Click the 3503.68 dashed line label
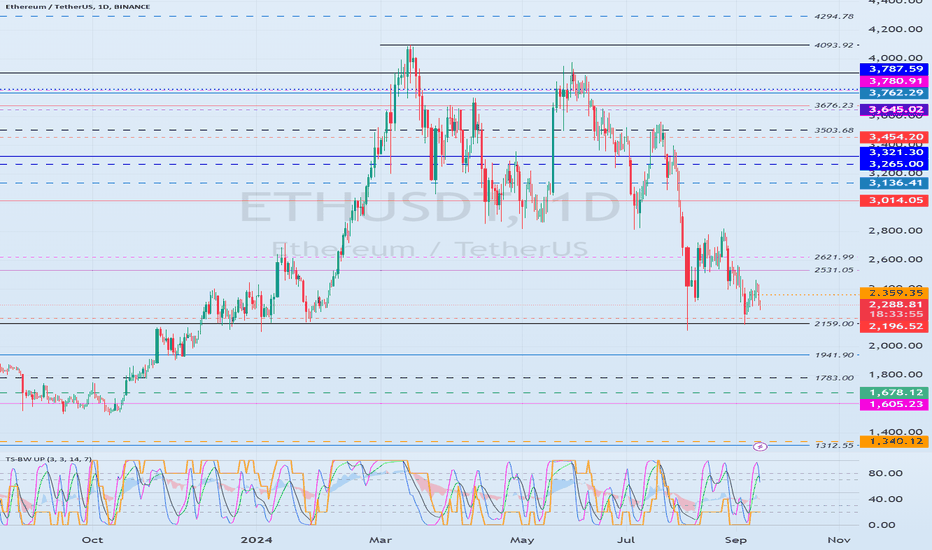 [x=834, y=131]
